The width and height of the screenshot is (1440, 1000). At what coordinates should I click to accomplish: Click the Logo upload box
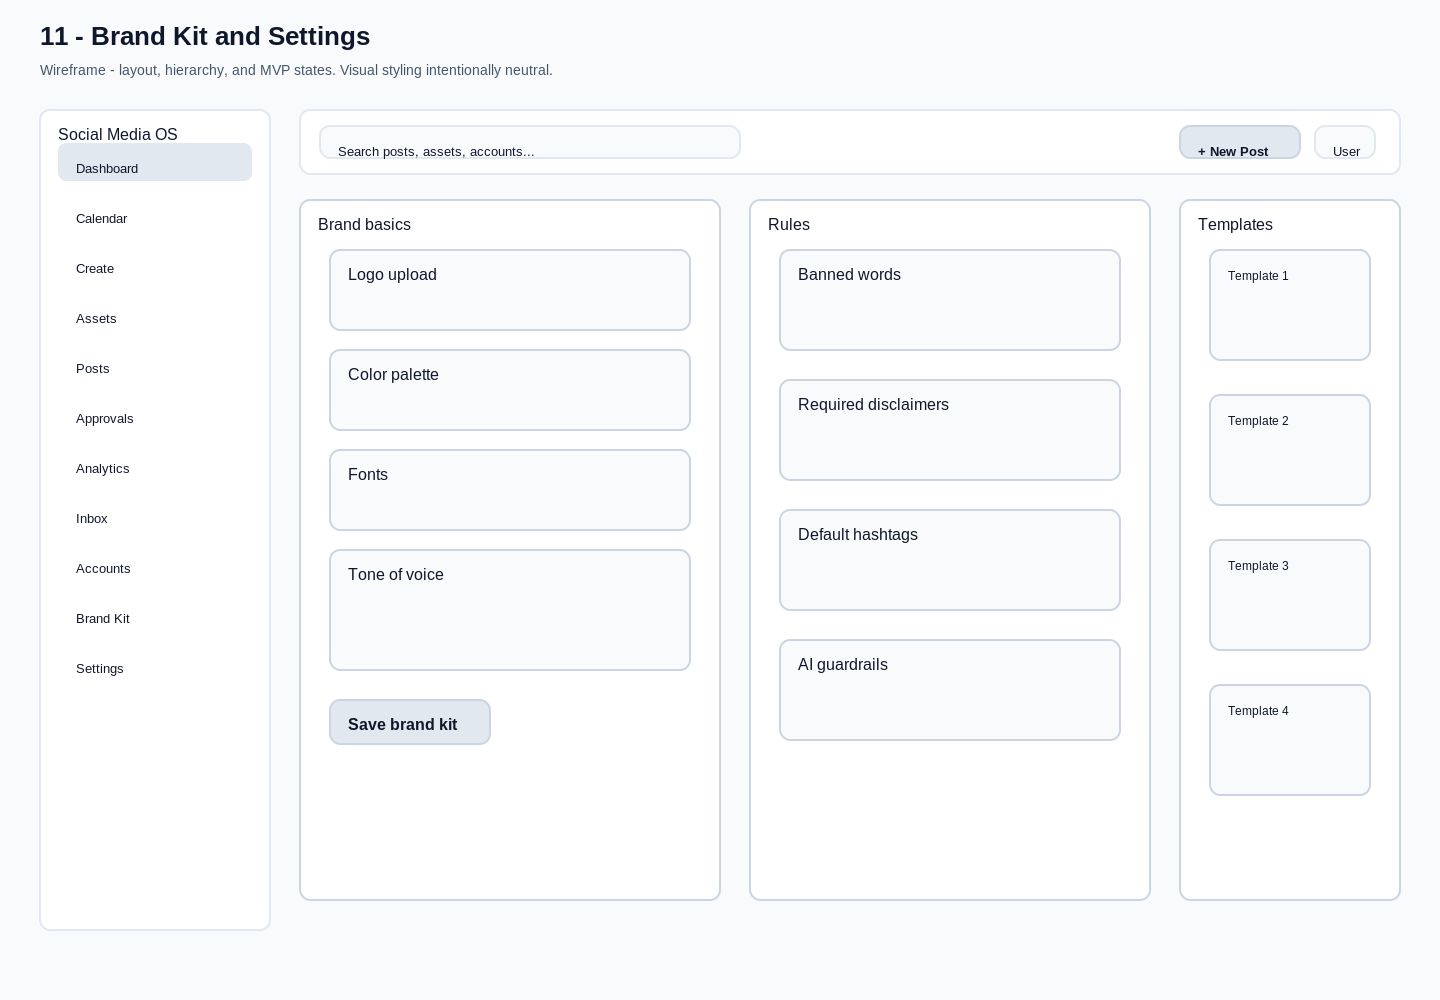click(x=510, y=290)
